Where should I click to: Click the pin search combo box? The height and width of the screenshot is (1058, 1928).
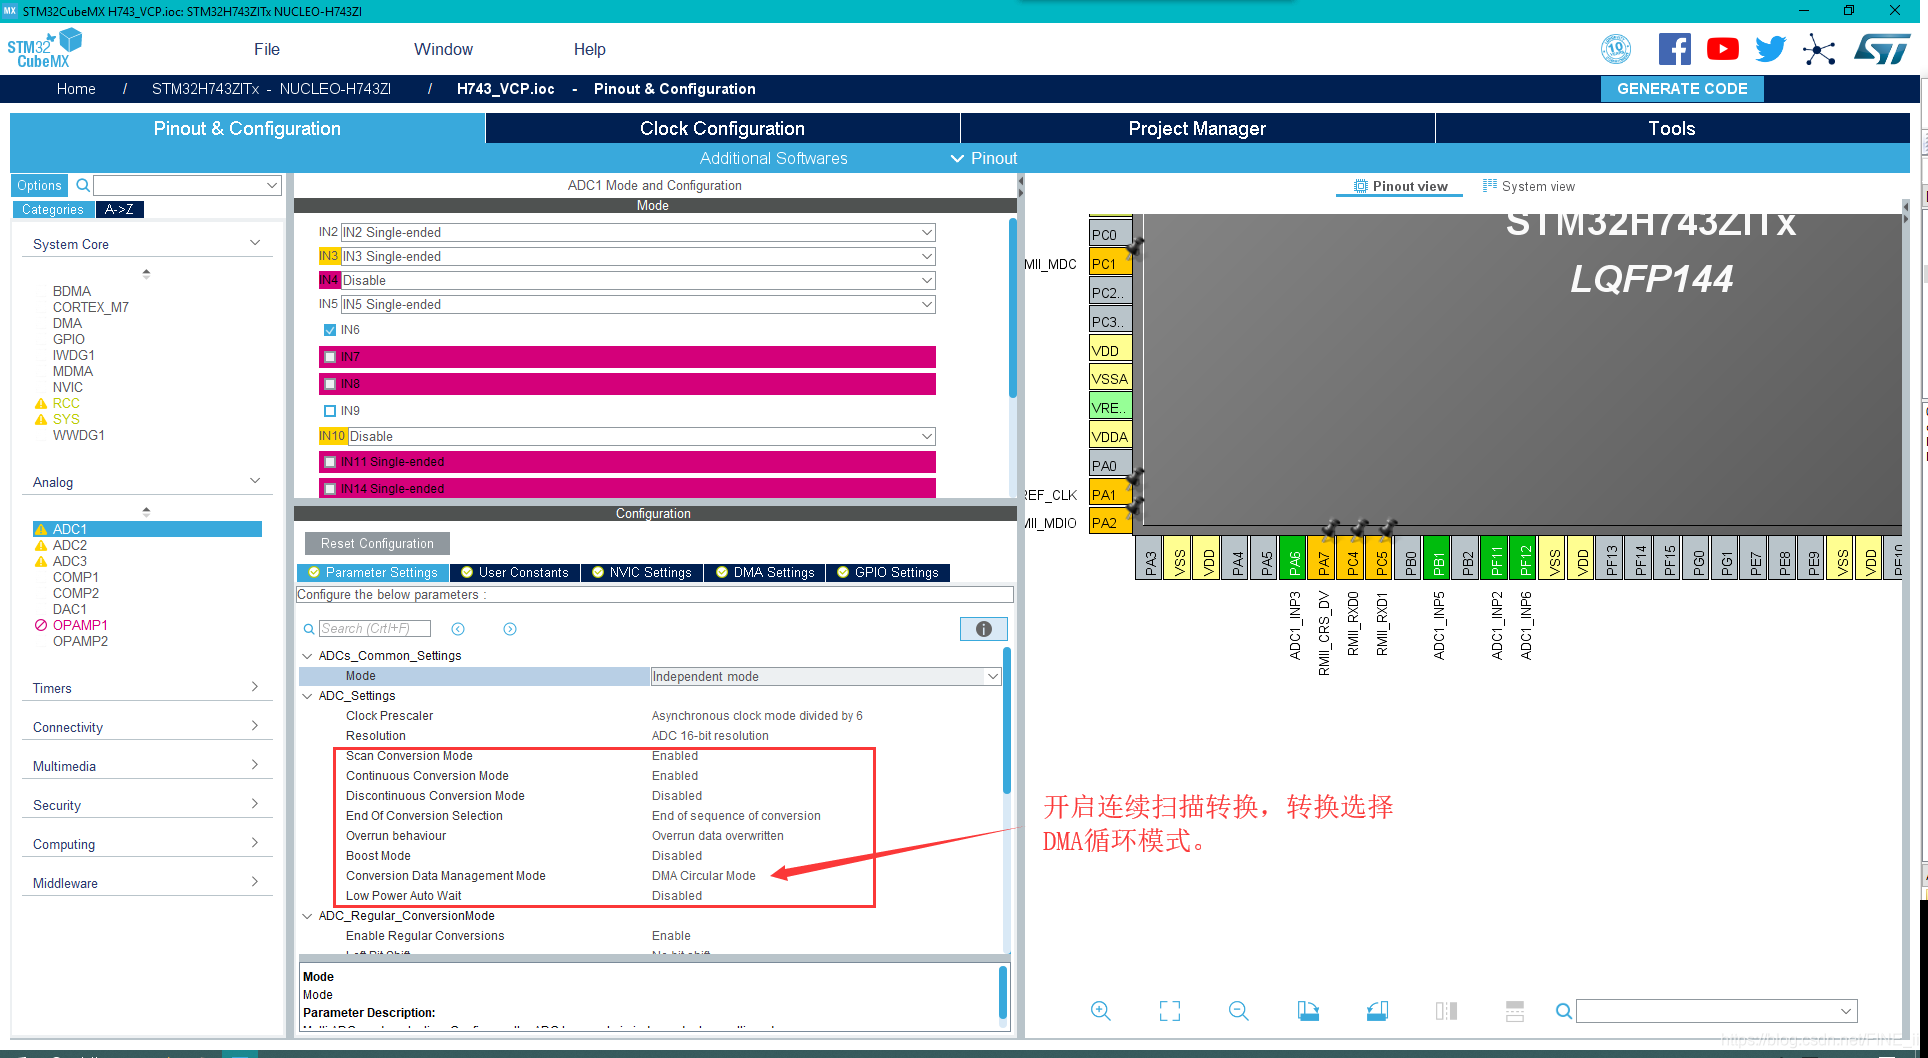coord(1716,1011)
